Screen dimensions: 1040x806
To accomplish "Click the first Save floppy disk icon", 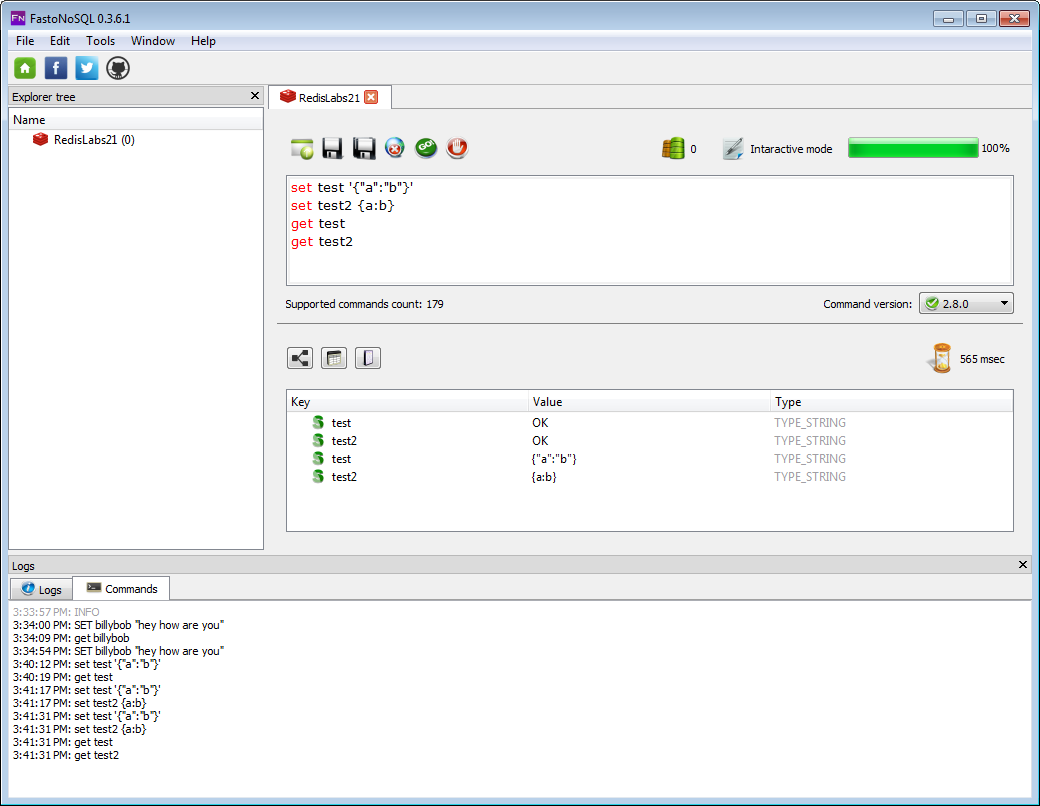I will (x=332, y=148).
